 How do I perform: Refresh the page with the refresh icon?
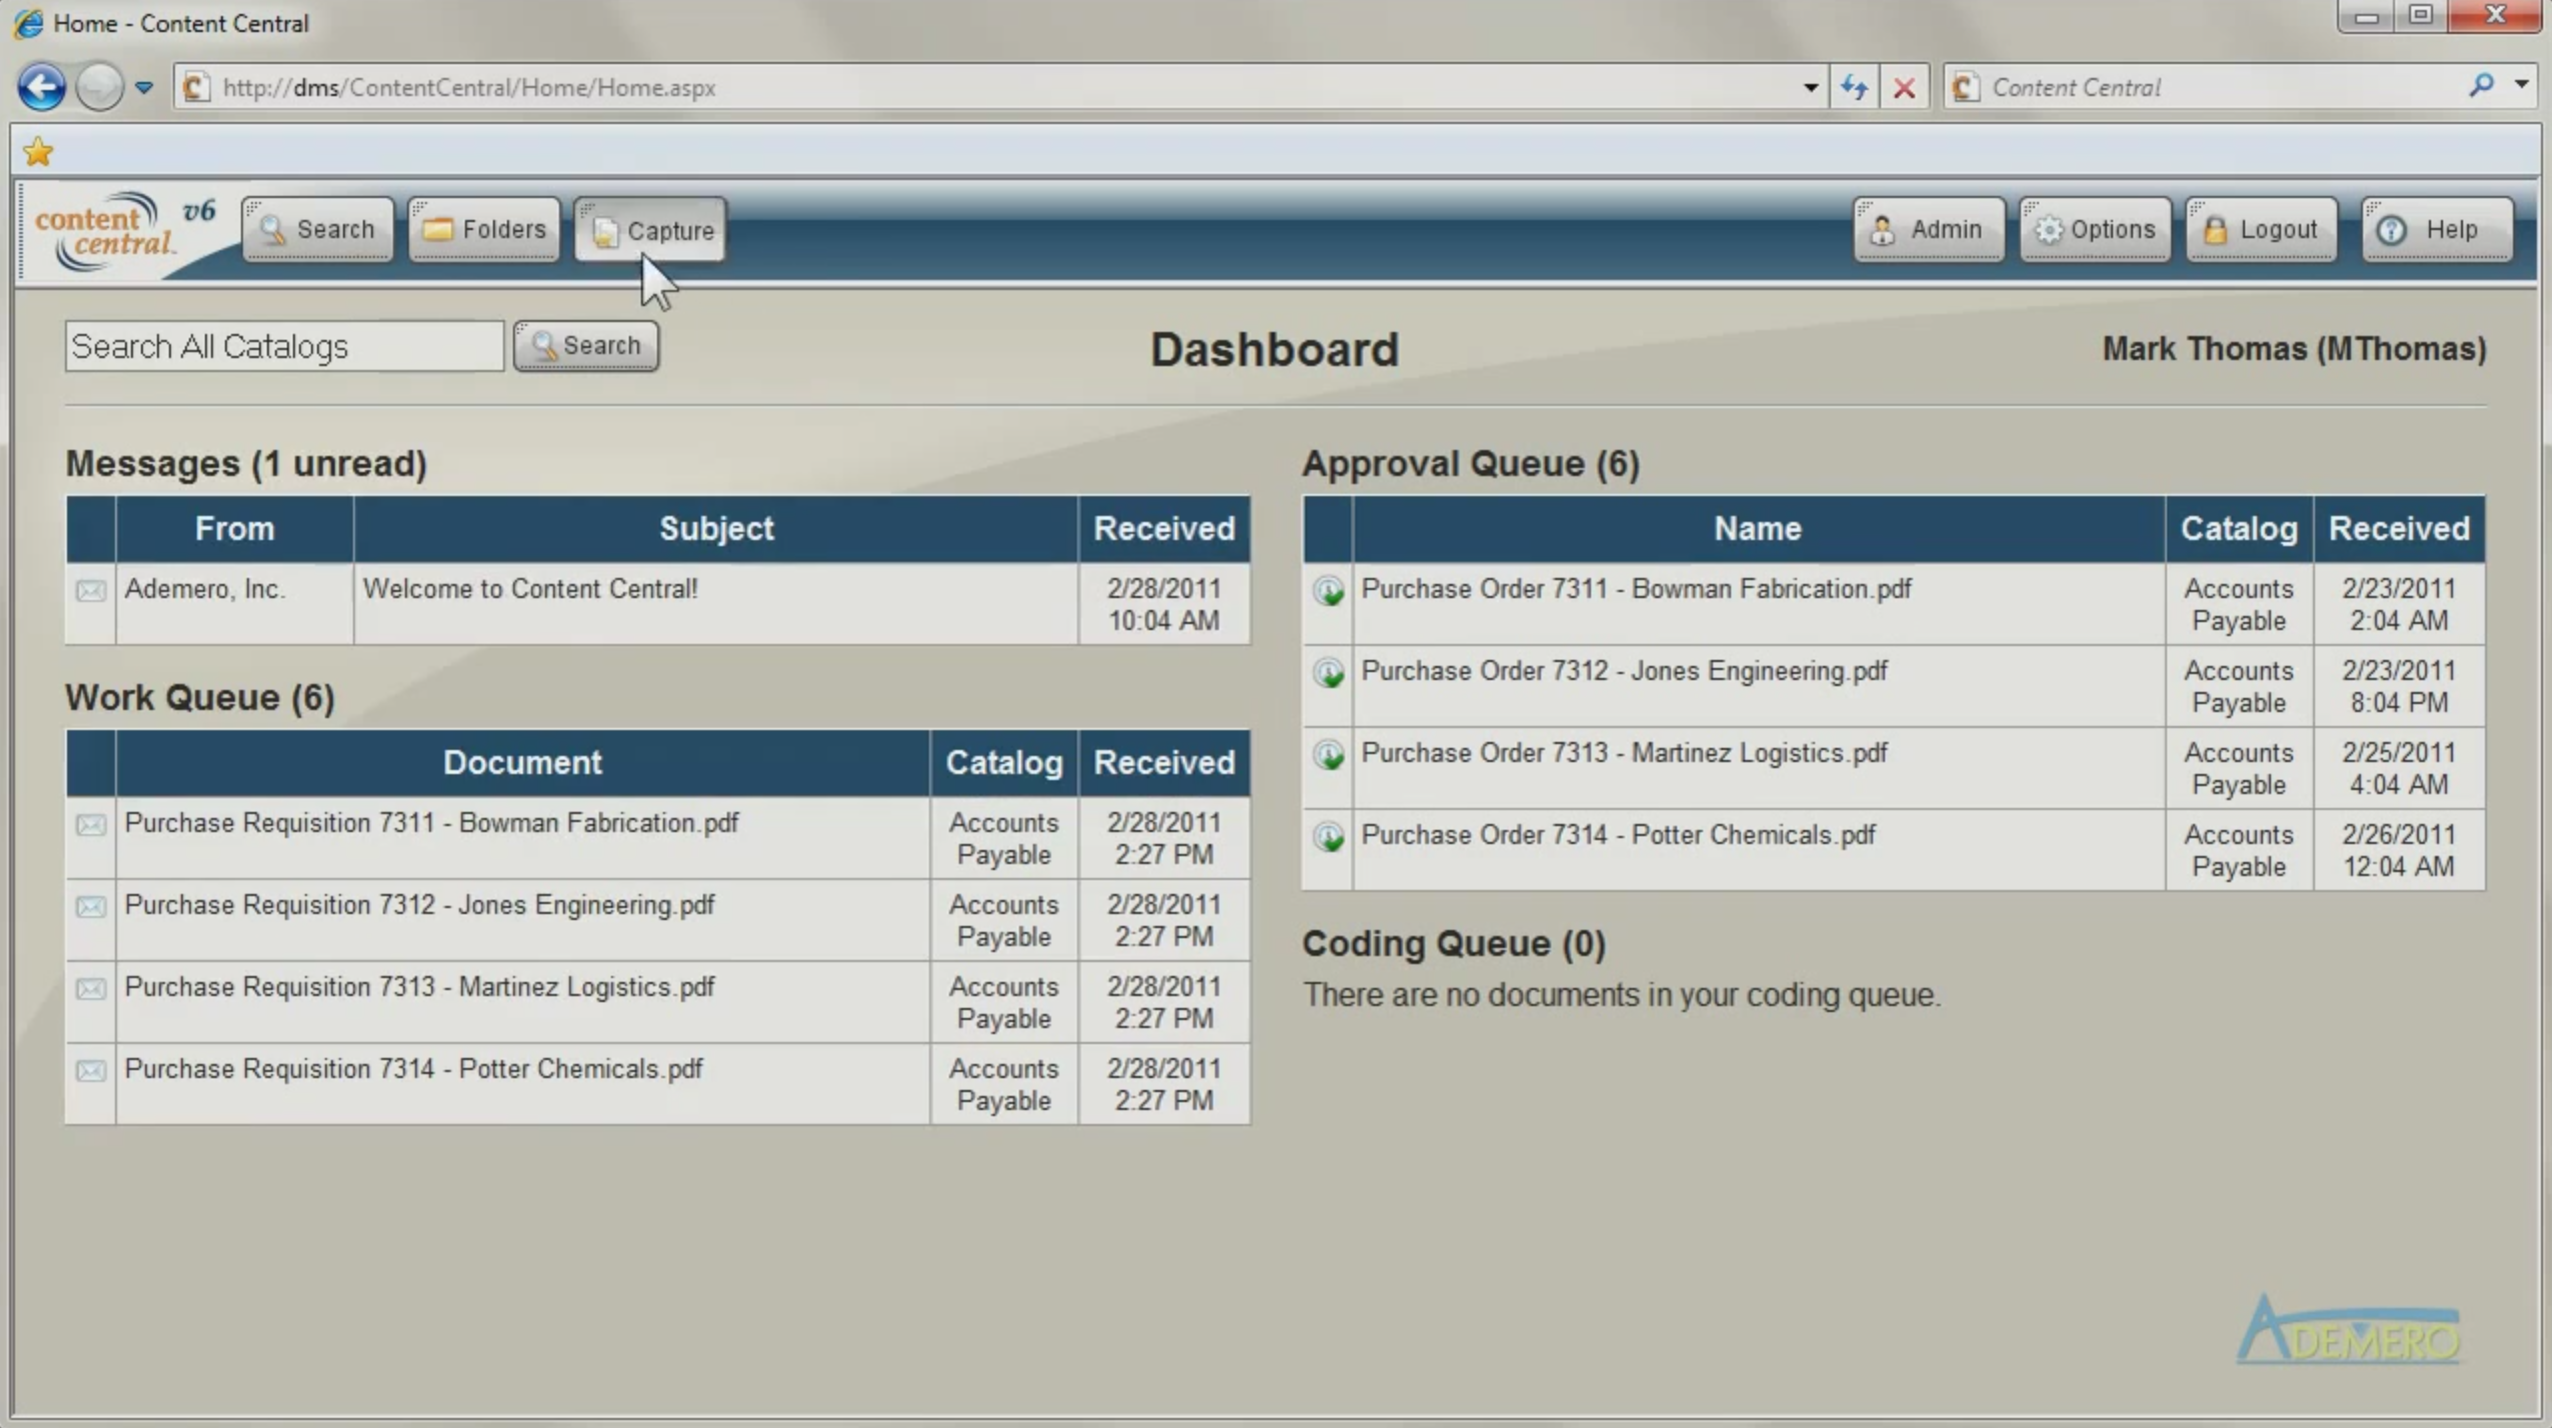coord(1854,88)
